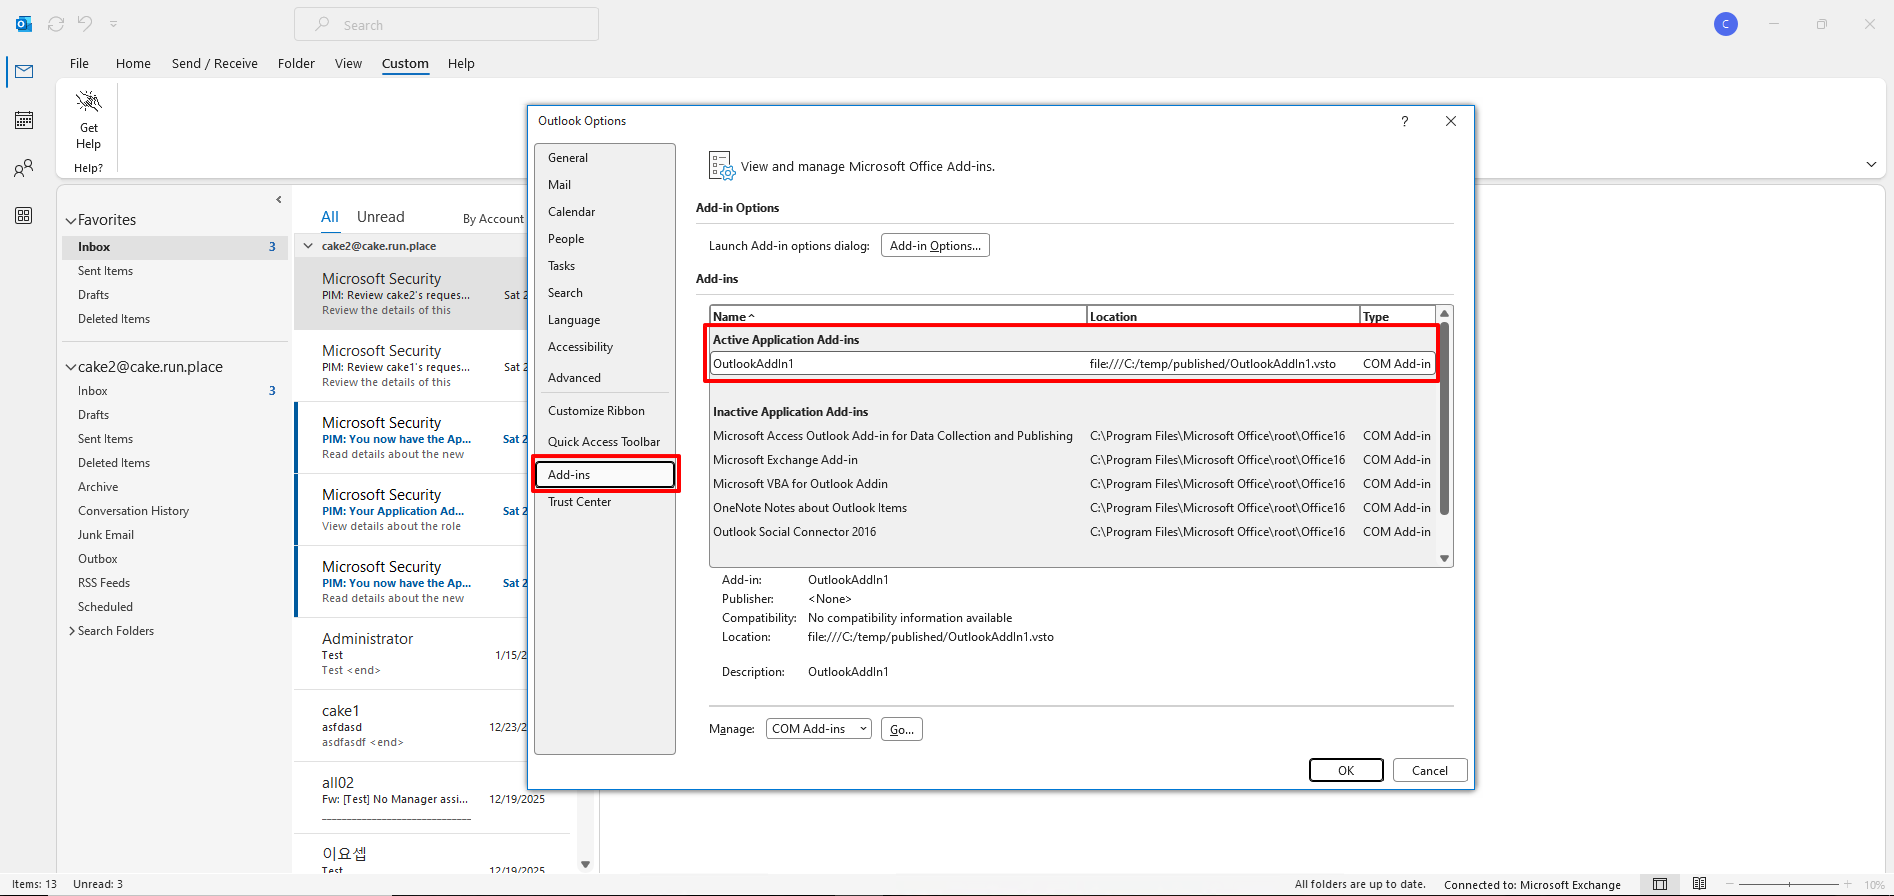Open Favorites Inbox folder
The width and height of the screenshot is (1894, 896).
click(x=175, y=247)
